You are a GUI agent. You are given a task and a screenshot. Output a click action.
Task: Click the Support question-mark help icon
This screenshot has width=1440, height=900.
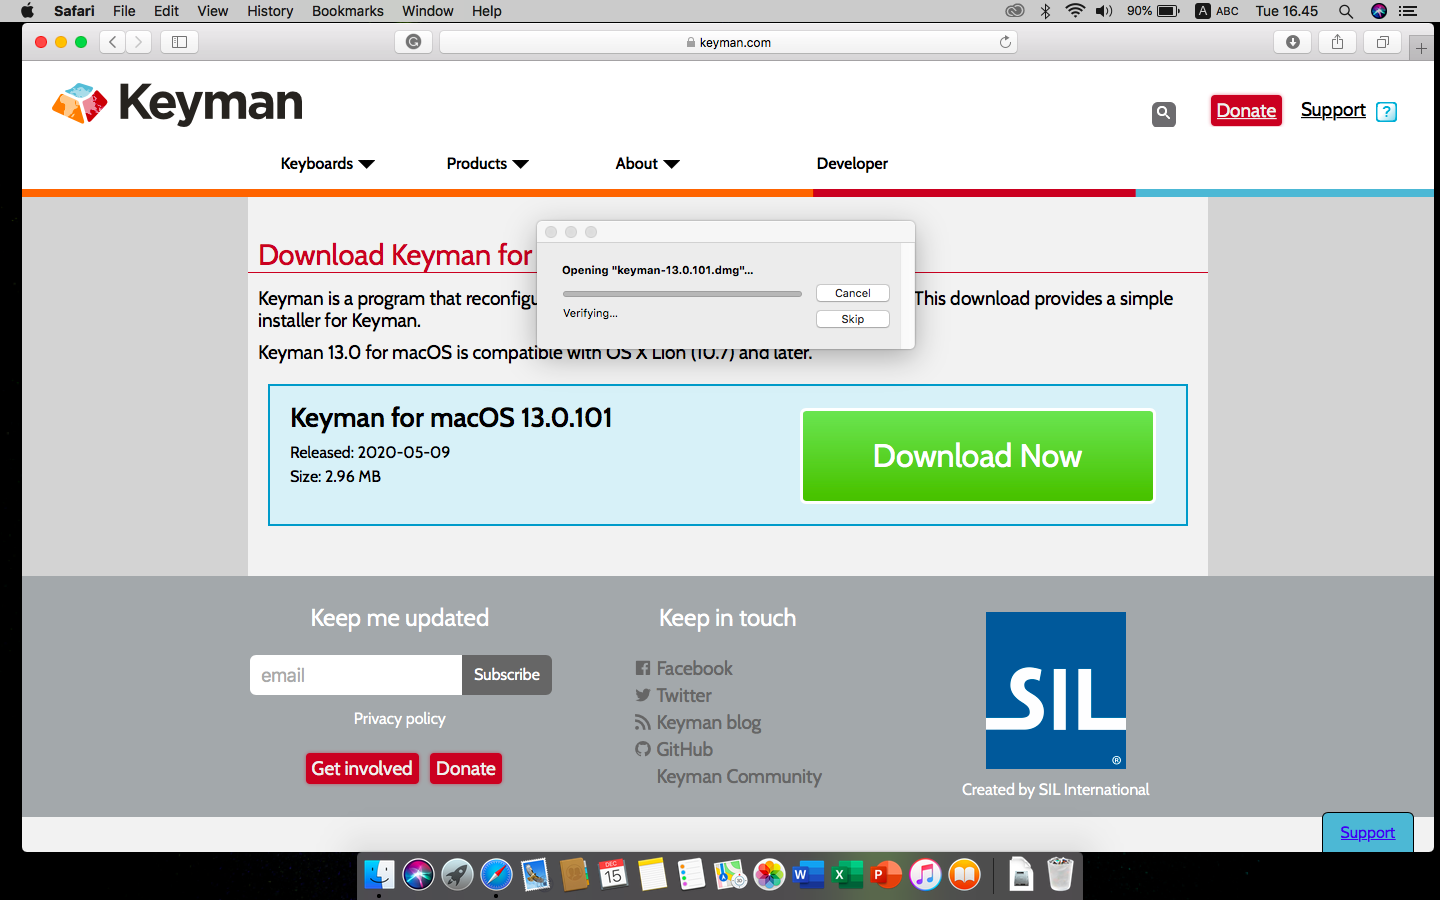point(1386,112)
